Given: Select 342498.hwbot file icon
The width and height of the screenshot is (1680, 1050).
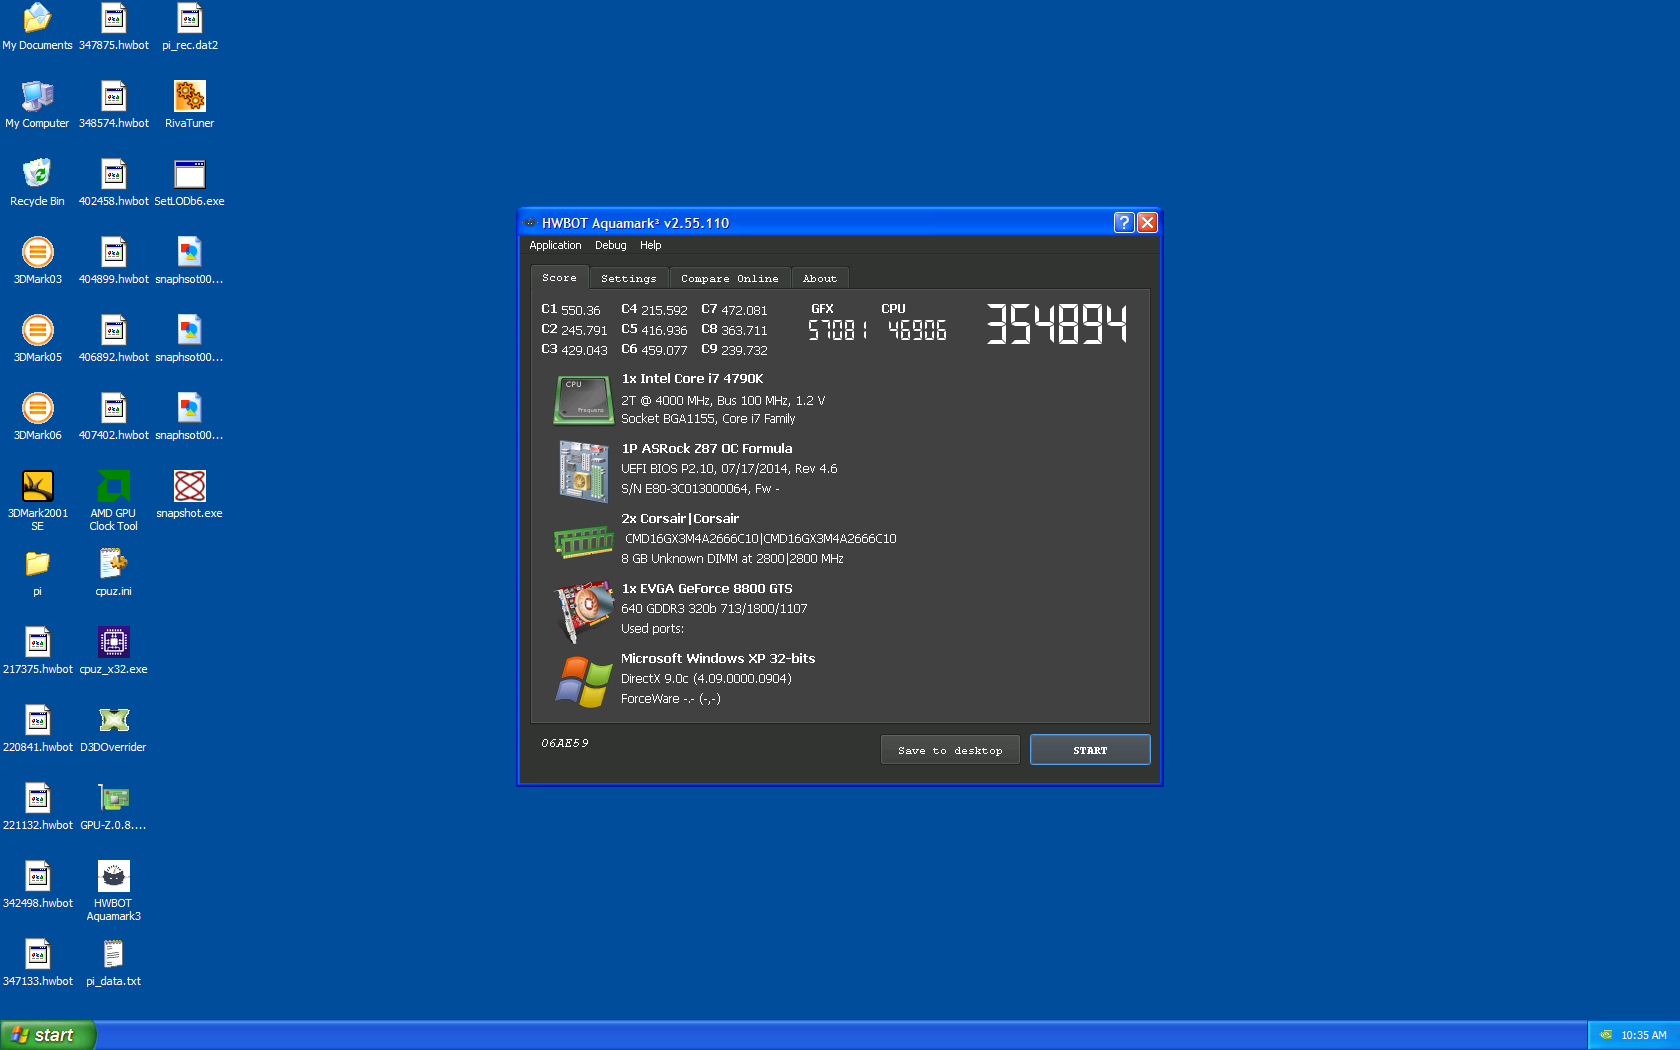Looking at the screenshot, I should pos(37,884).
